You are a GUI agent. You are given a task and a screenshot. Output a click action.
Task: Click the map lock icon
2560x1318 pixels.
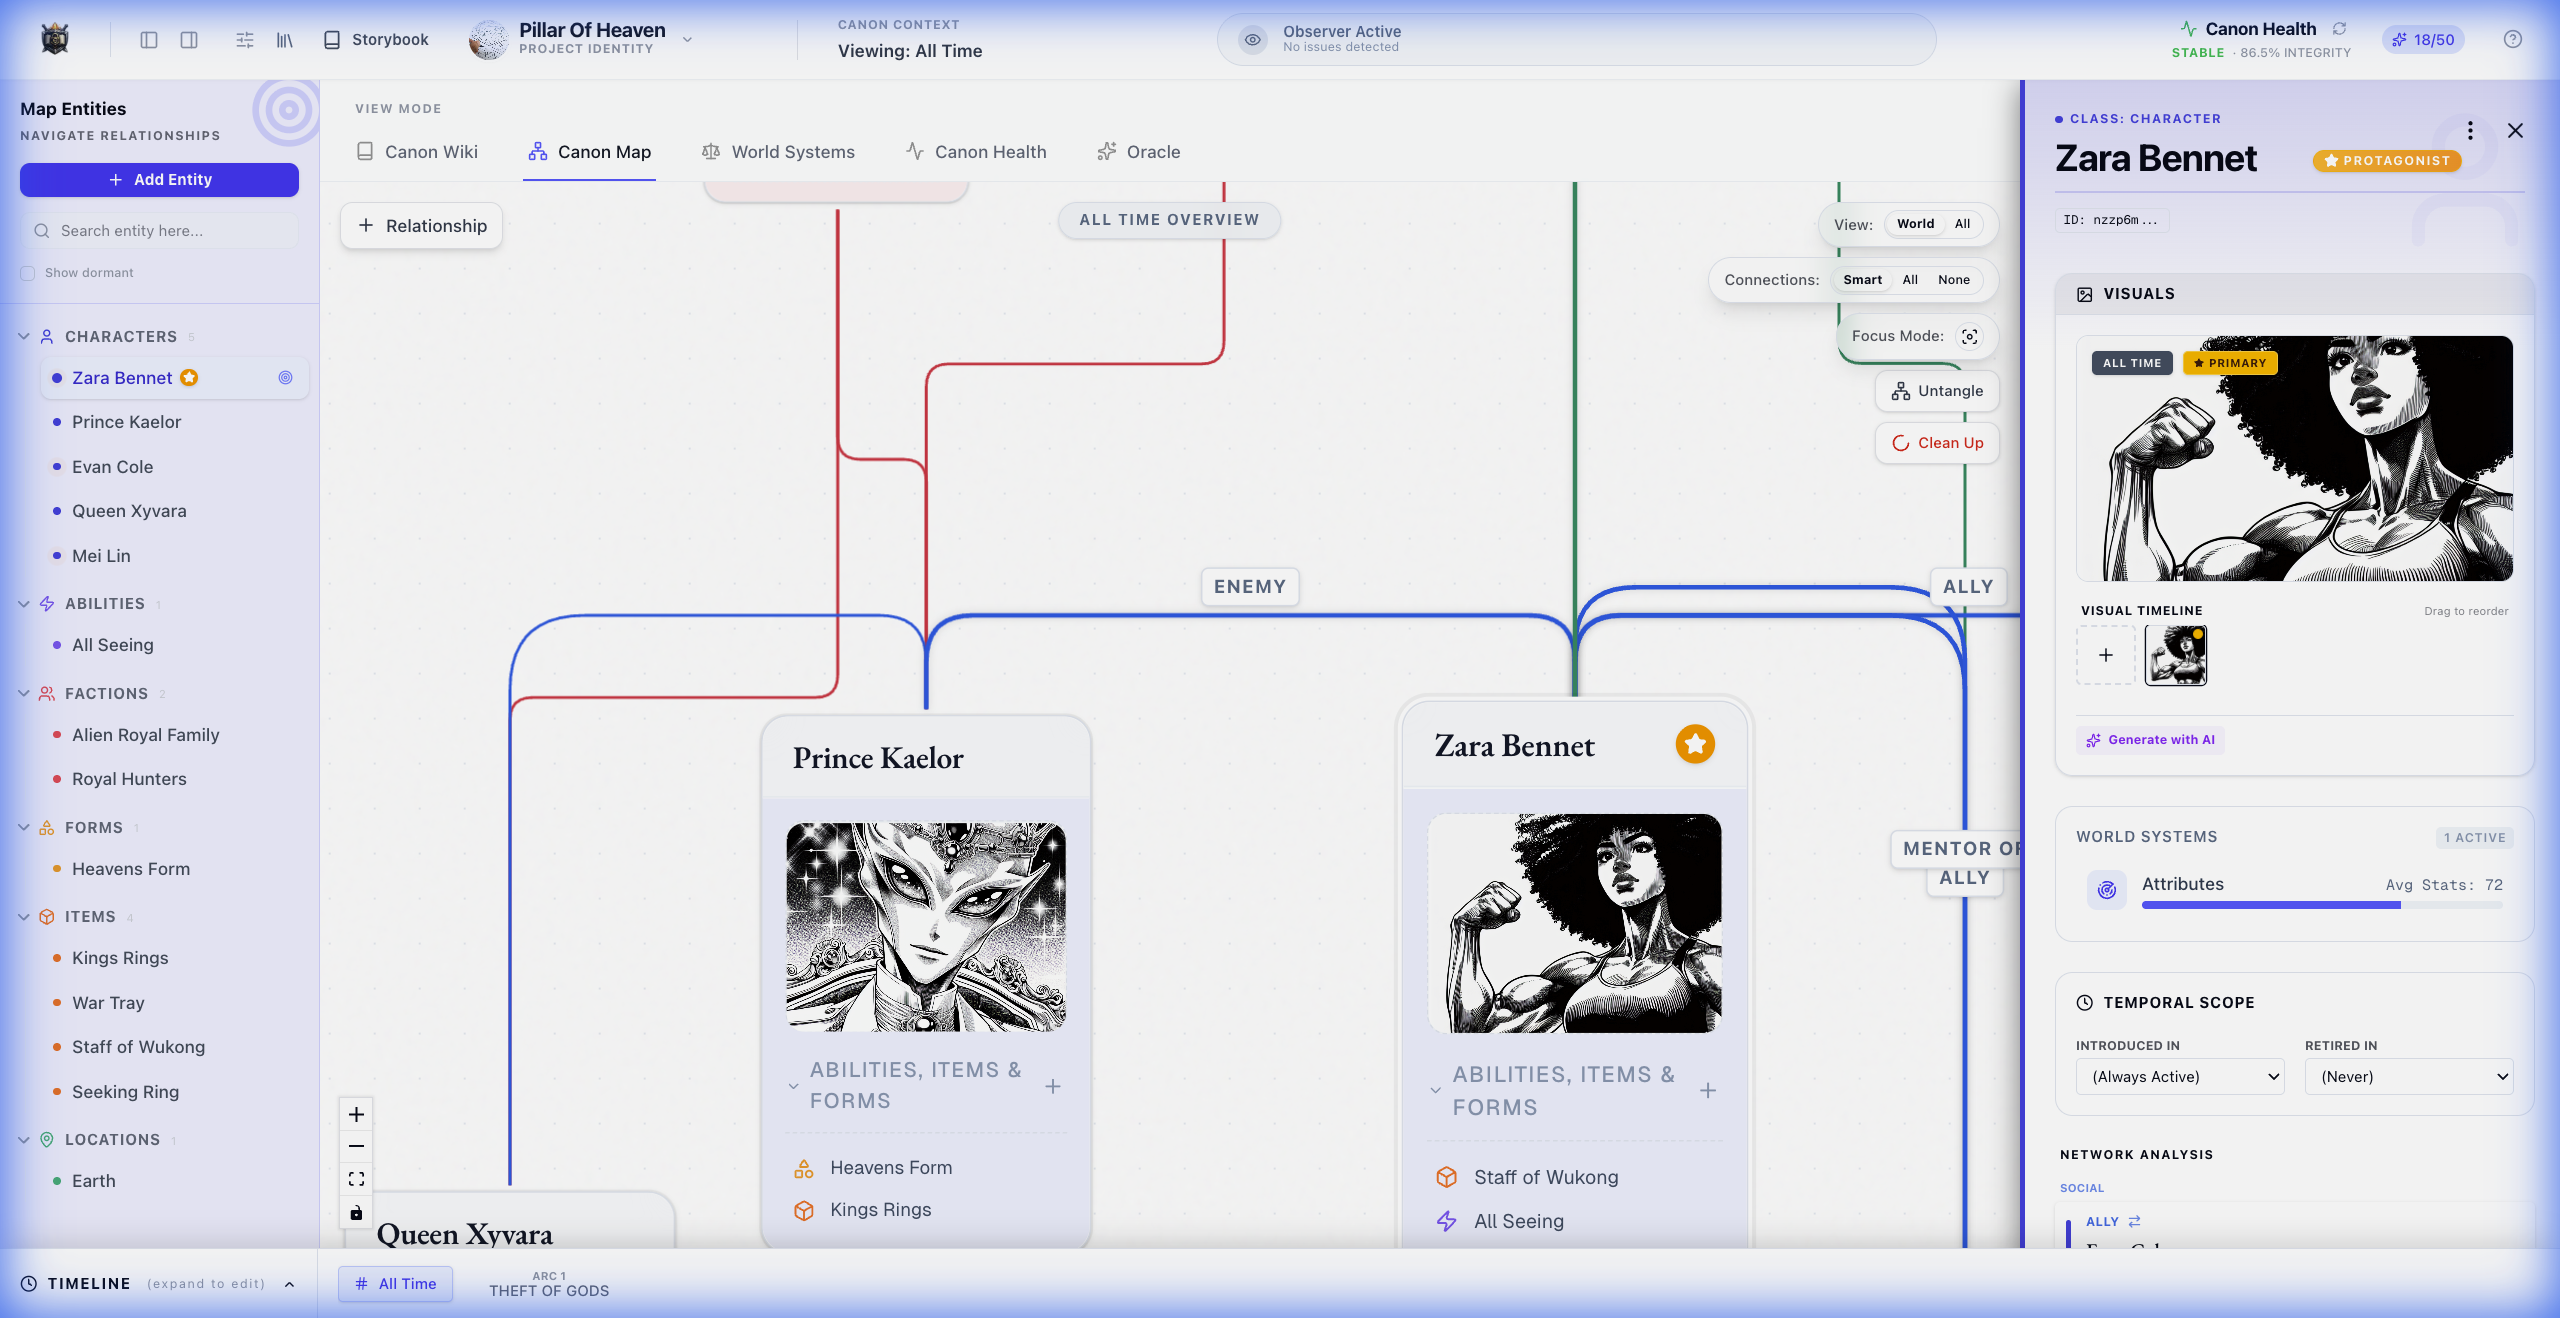click(356, 1213)
